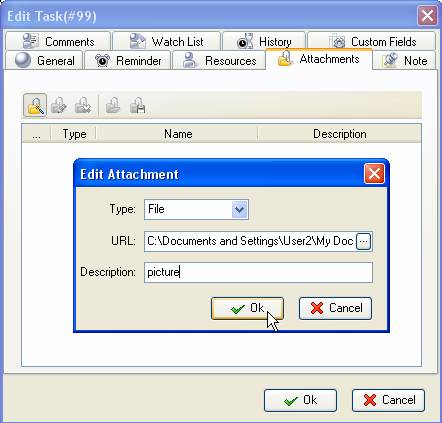Switch to the History tab

coord(264,42)
